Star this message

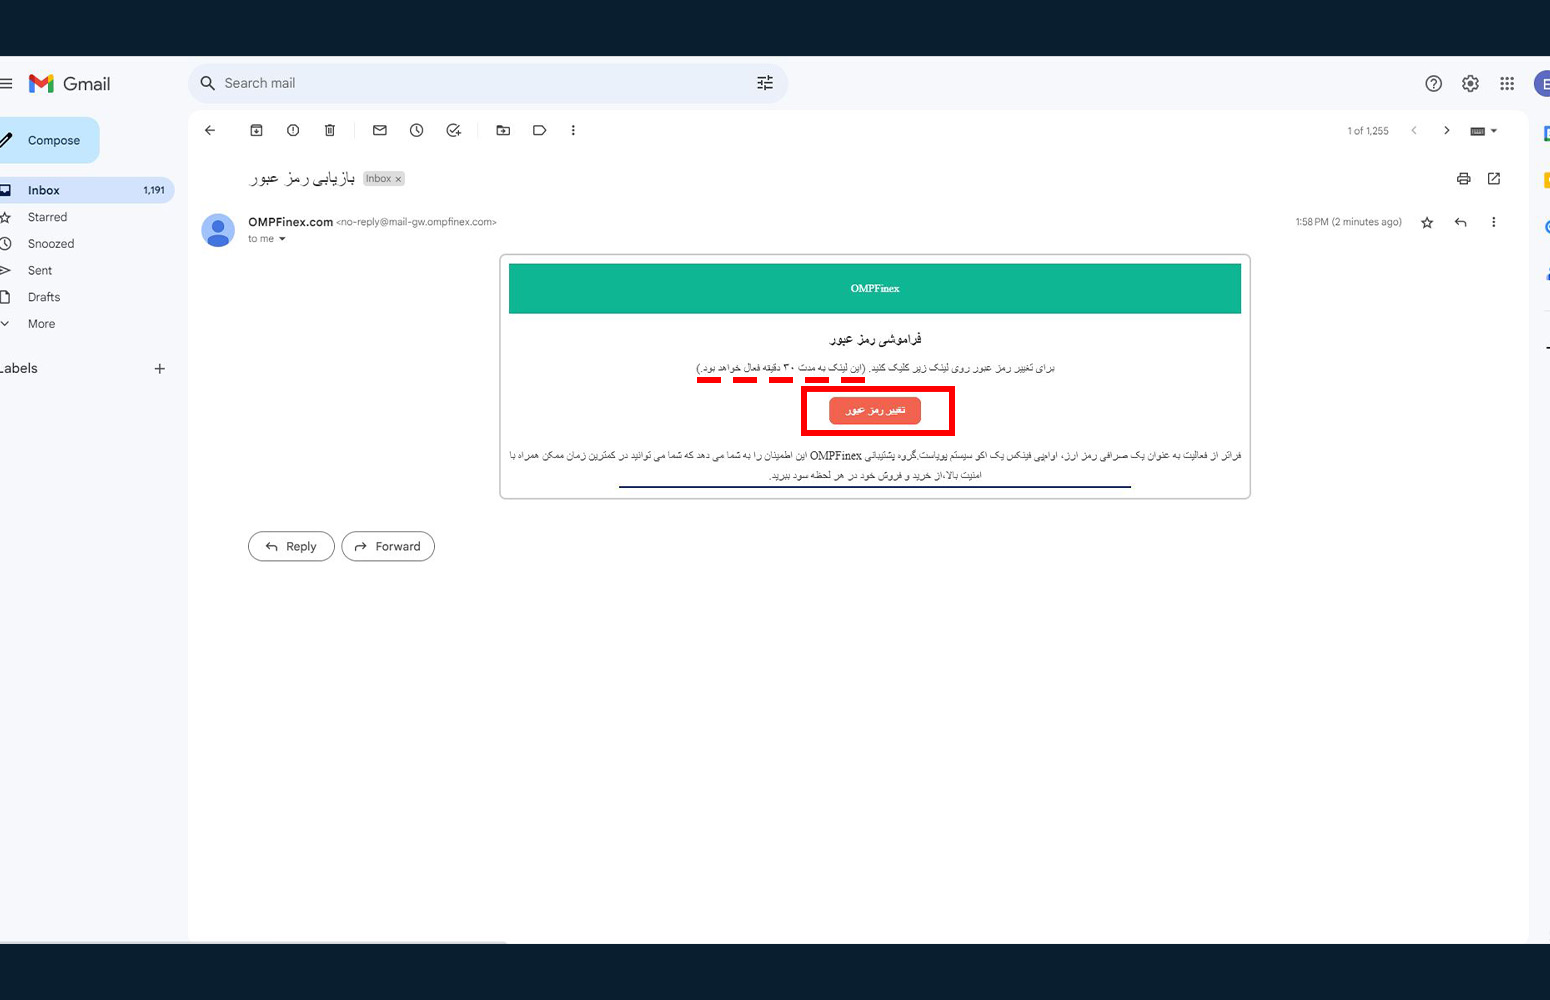point(1427,222)
